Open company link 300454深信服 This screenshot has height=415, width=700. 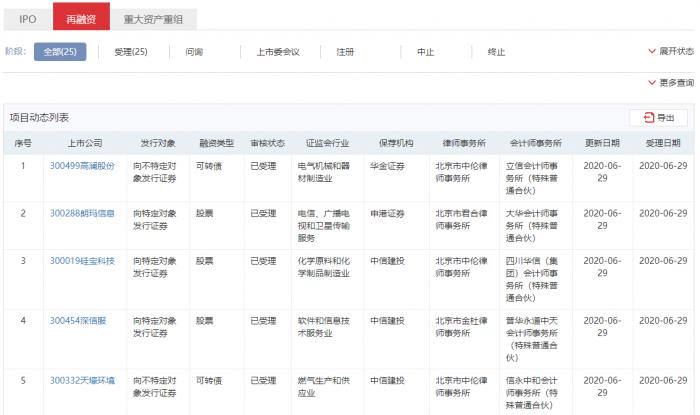point(76,321)
